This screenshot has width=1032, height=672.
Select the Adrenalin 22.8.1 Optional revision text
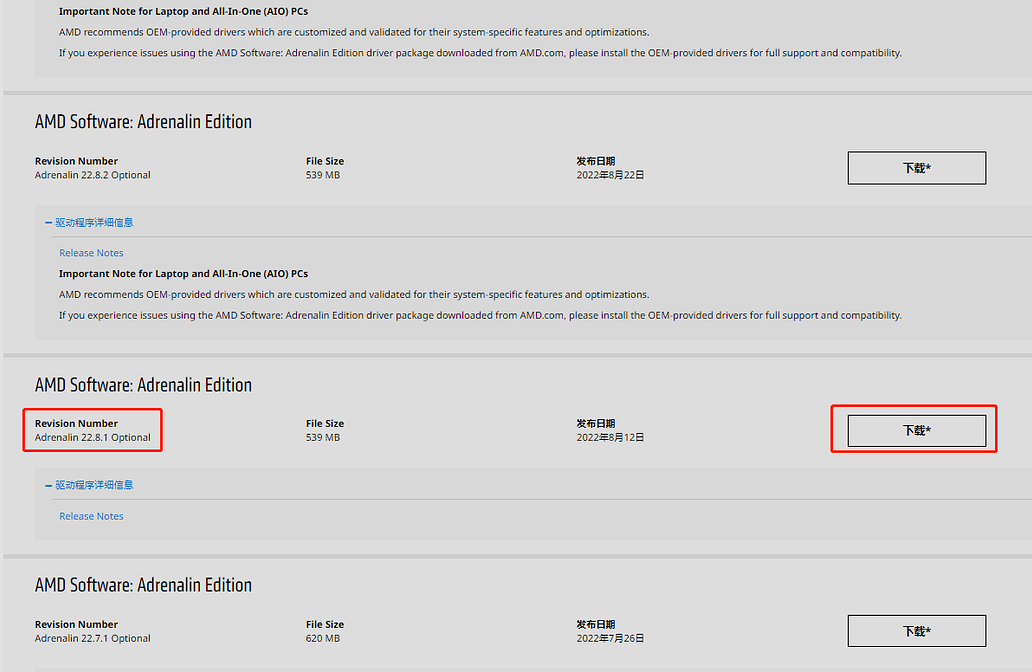click(x=92, y=438)
